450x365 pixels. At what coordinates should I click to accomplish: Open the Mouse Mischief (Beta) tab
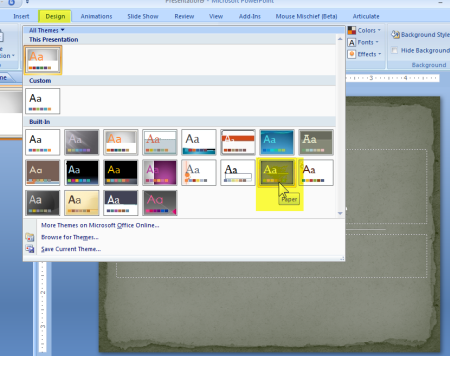click(306, 16)
